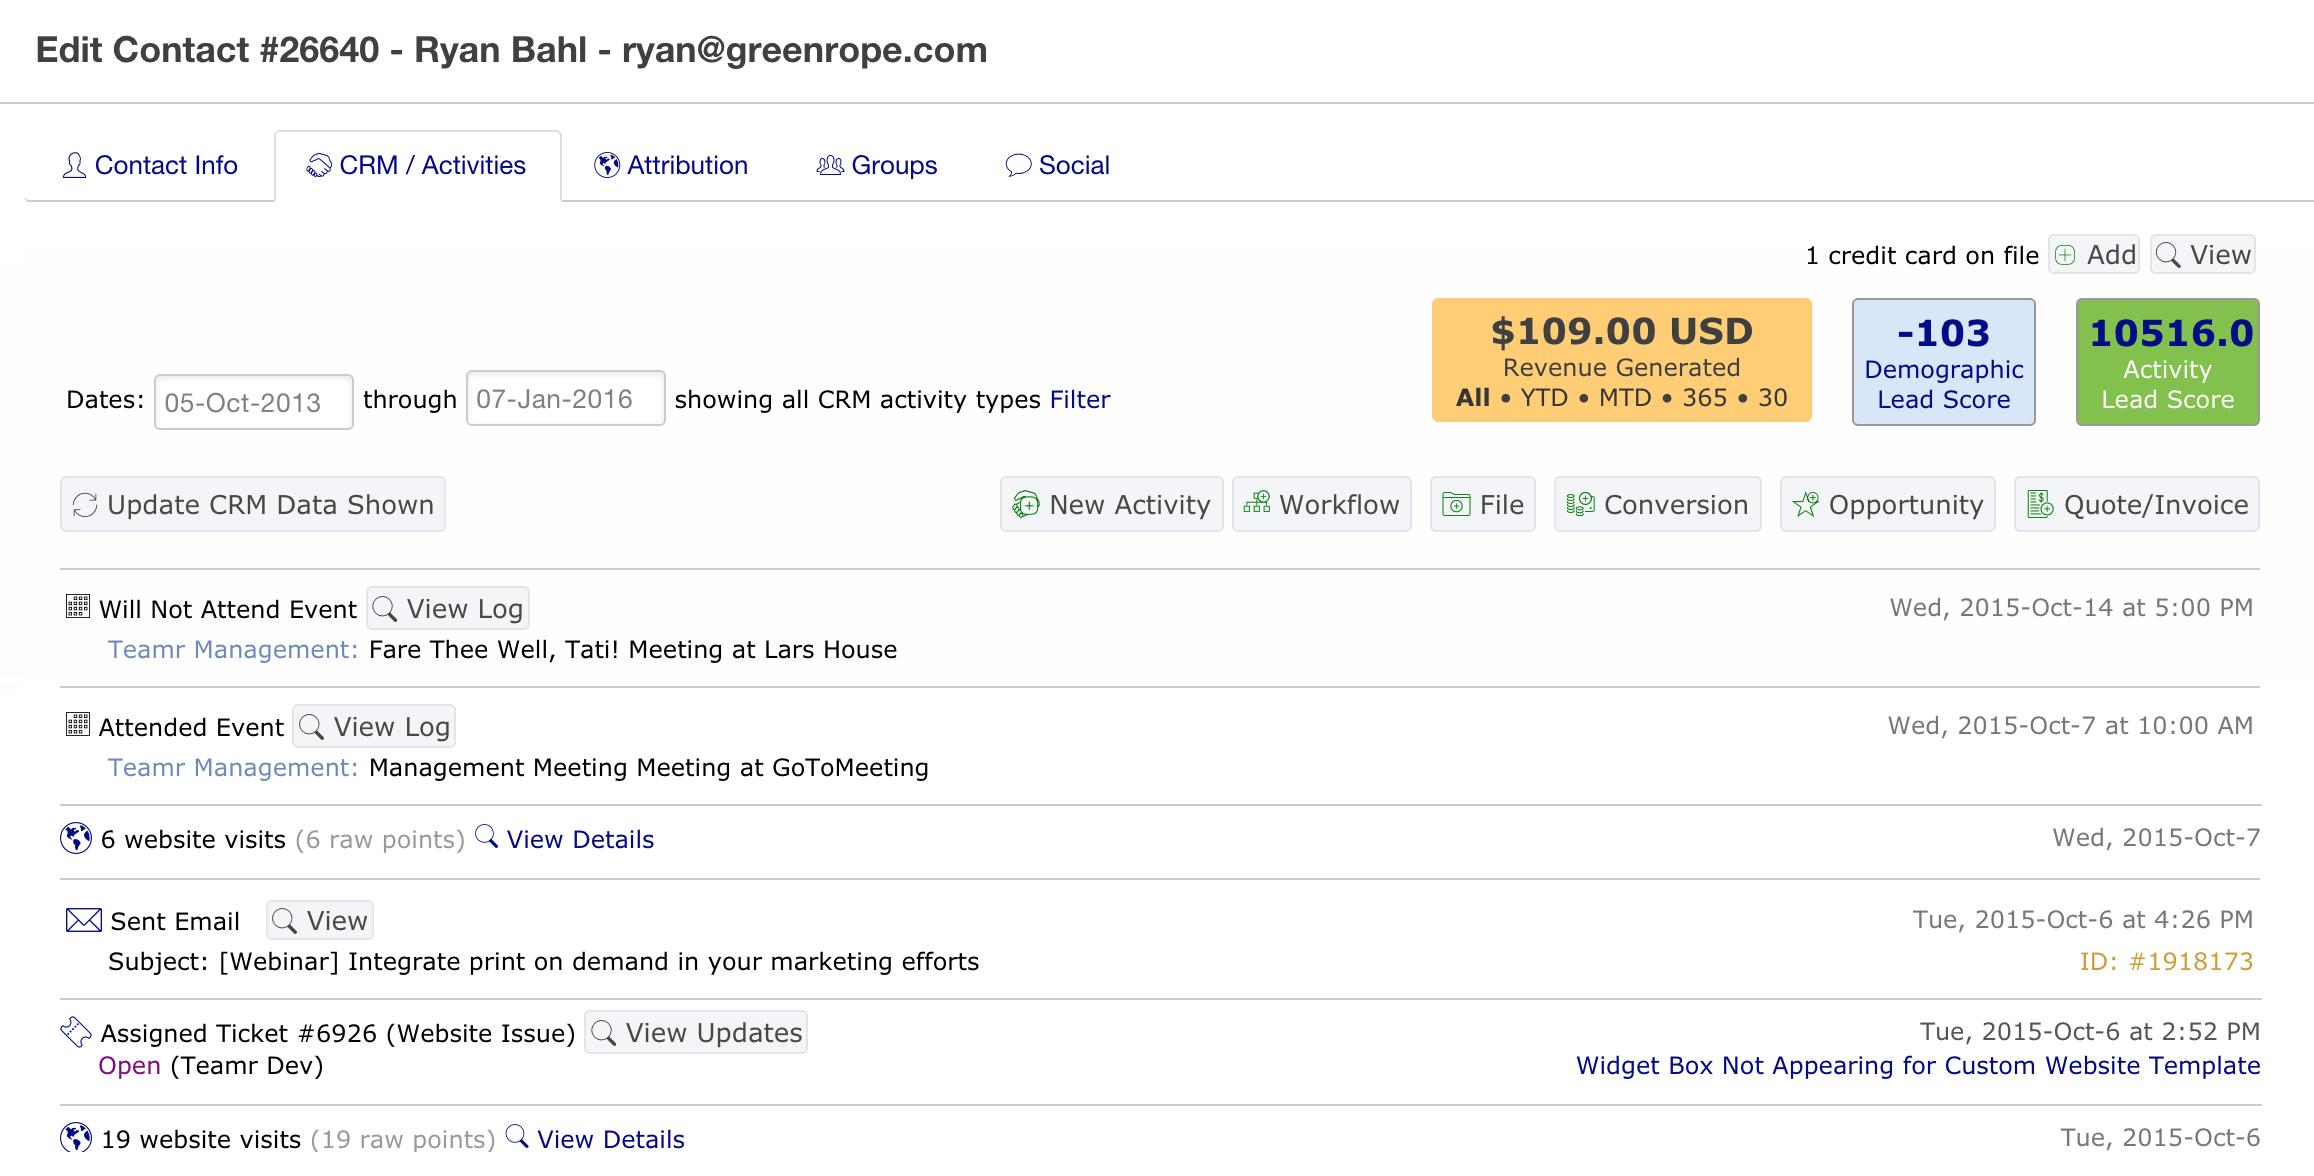
Task: View Log for Attended Event
Action: coord(374,727)
